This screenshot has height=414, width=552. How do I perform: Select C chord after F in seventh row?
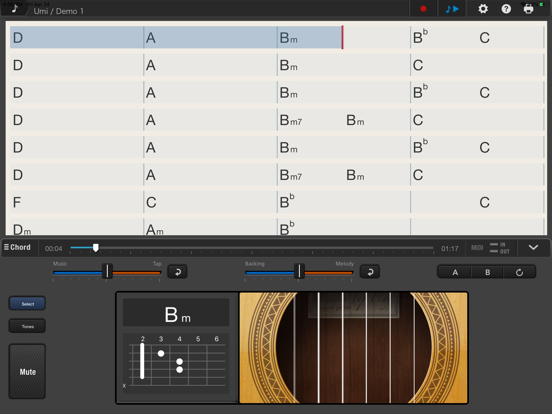pyautogui.click(x=151, y=202)
